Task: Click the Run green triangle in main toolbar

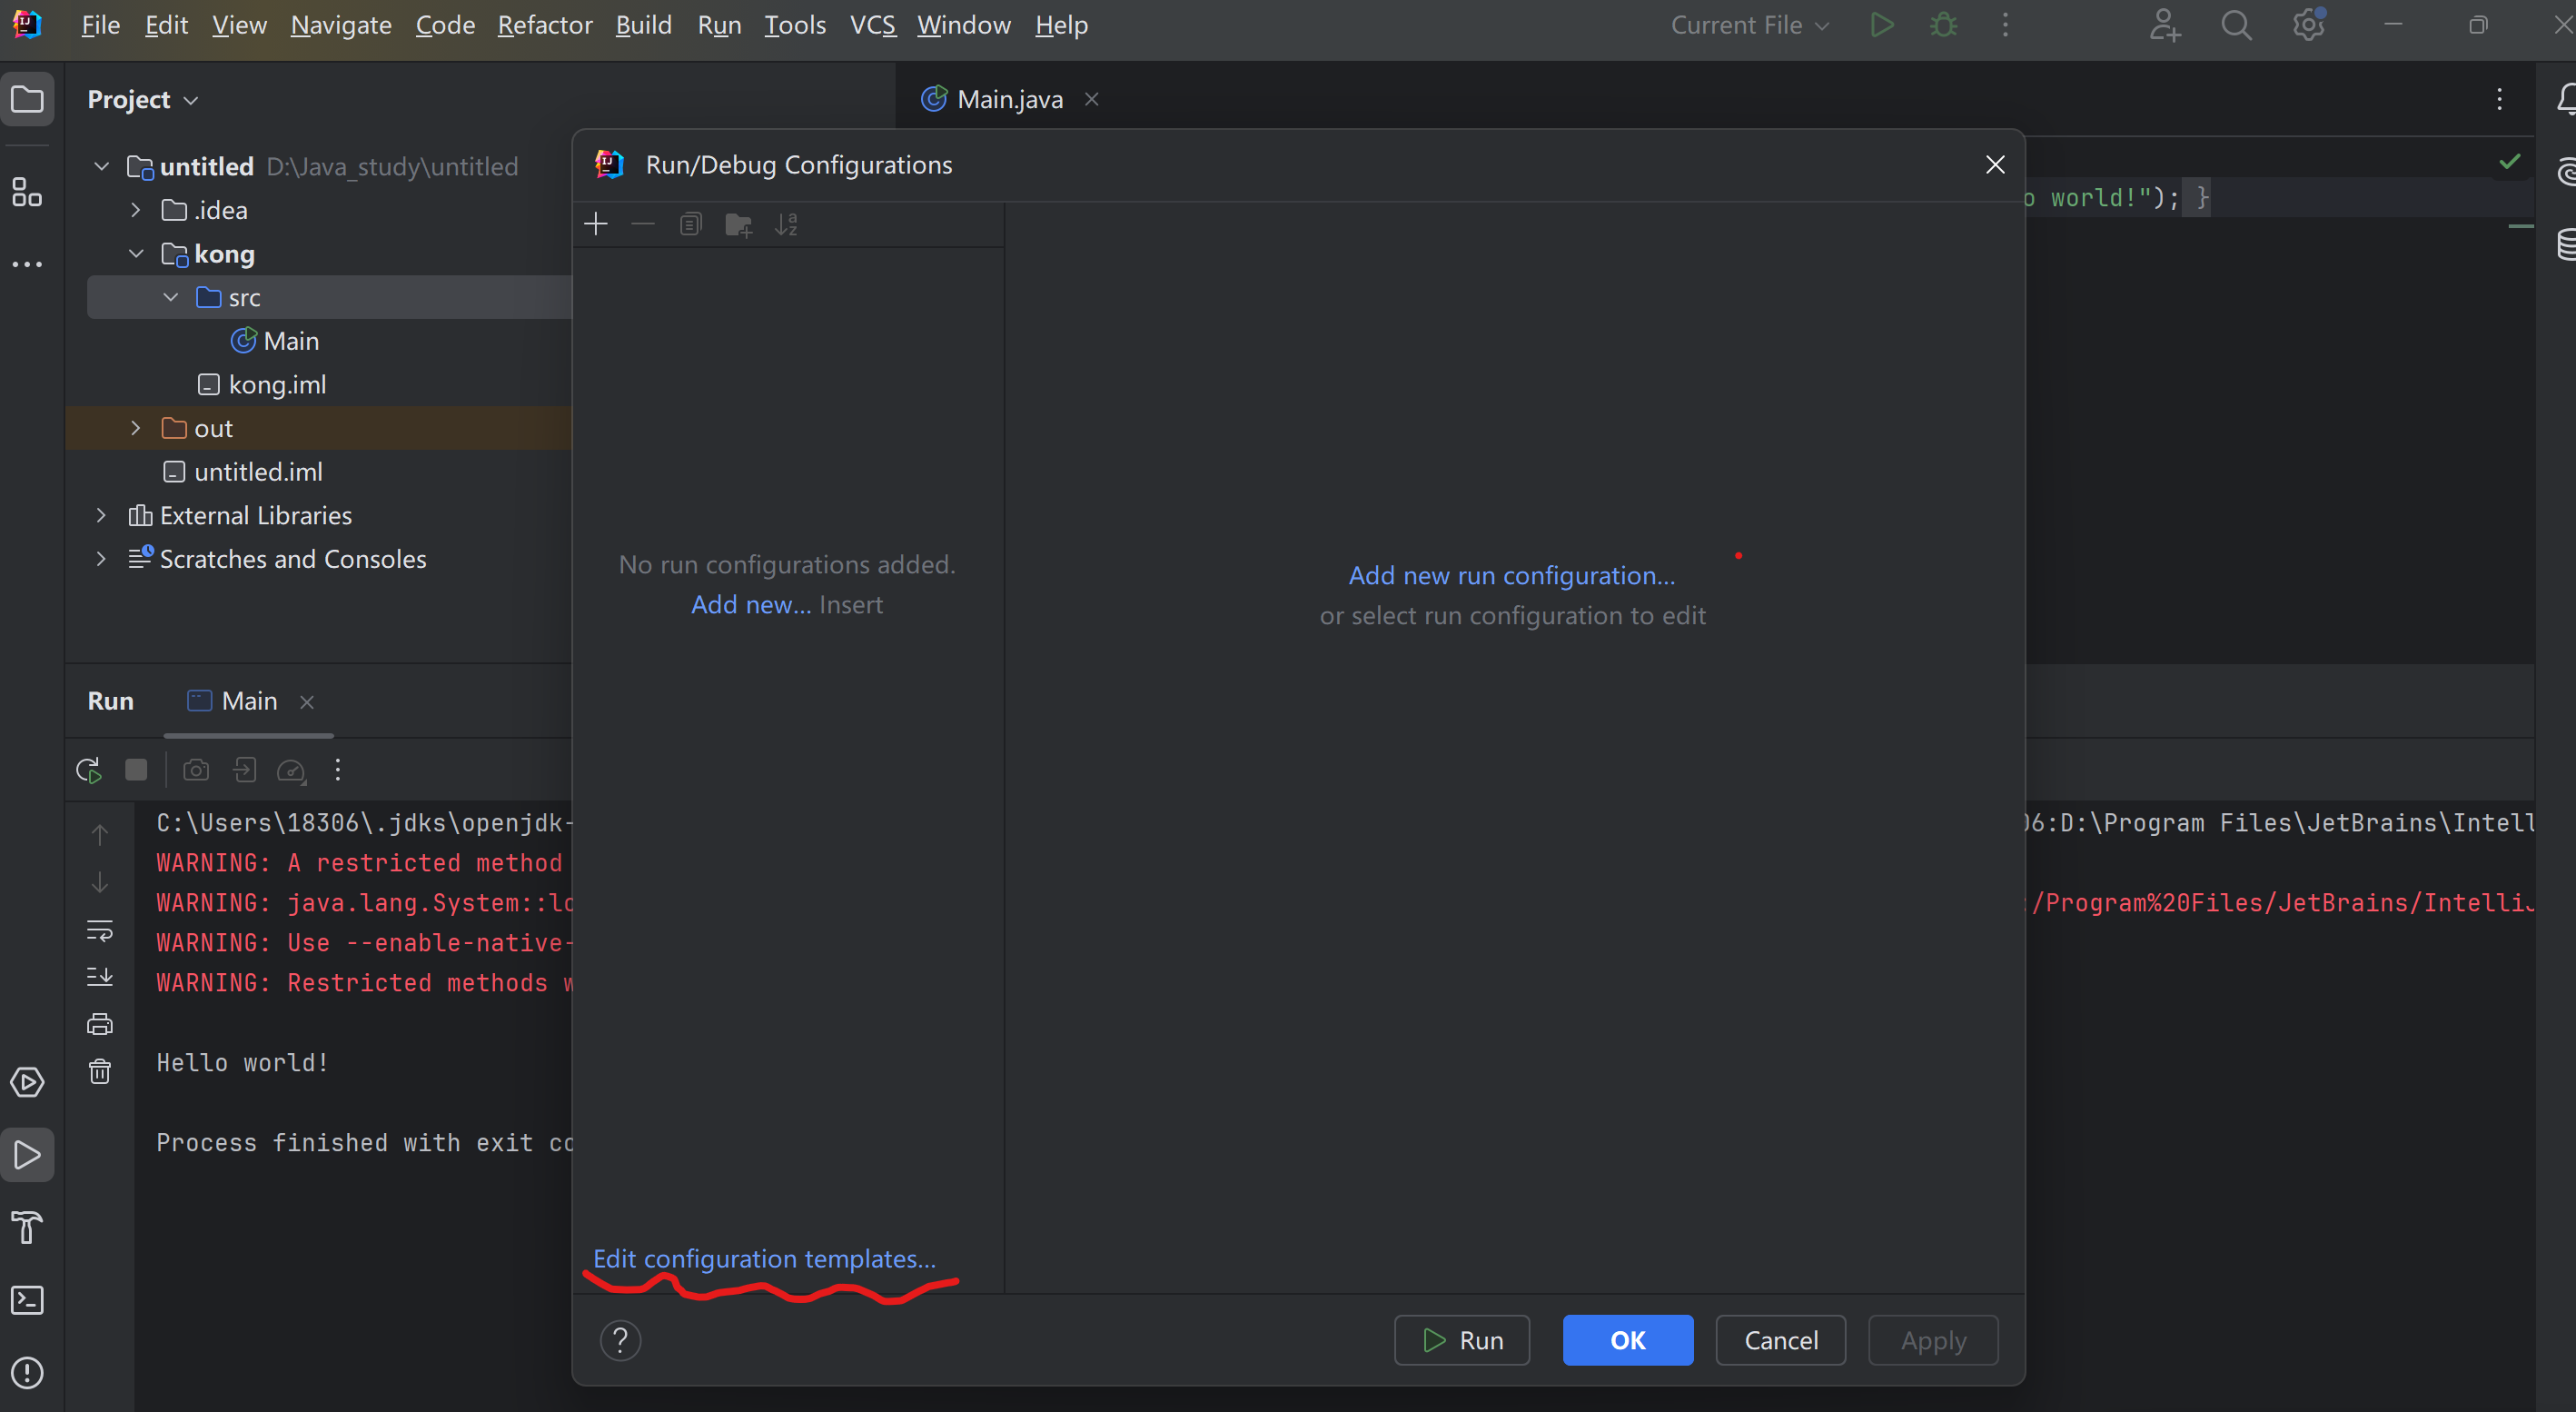Action: pyautogui.click(x=1881, y=25)
